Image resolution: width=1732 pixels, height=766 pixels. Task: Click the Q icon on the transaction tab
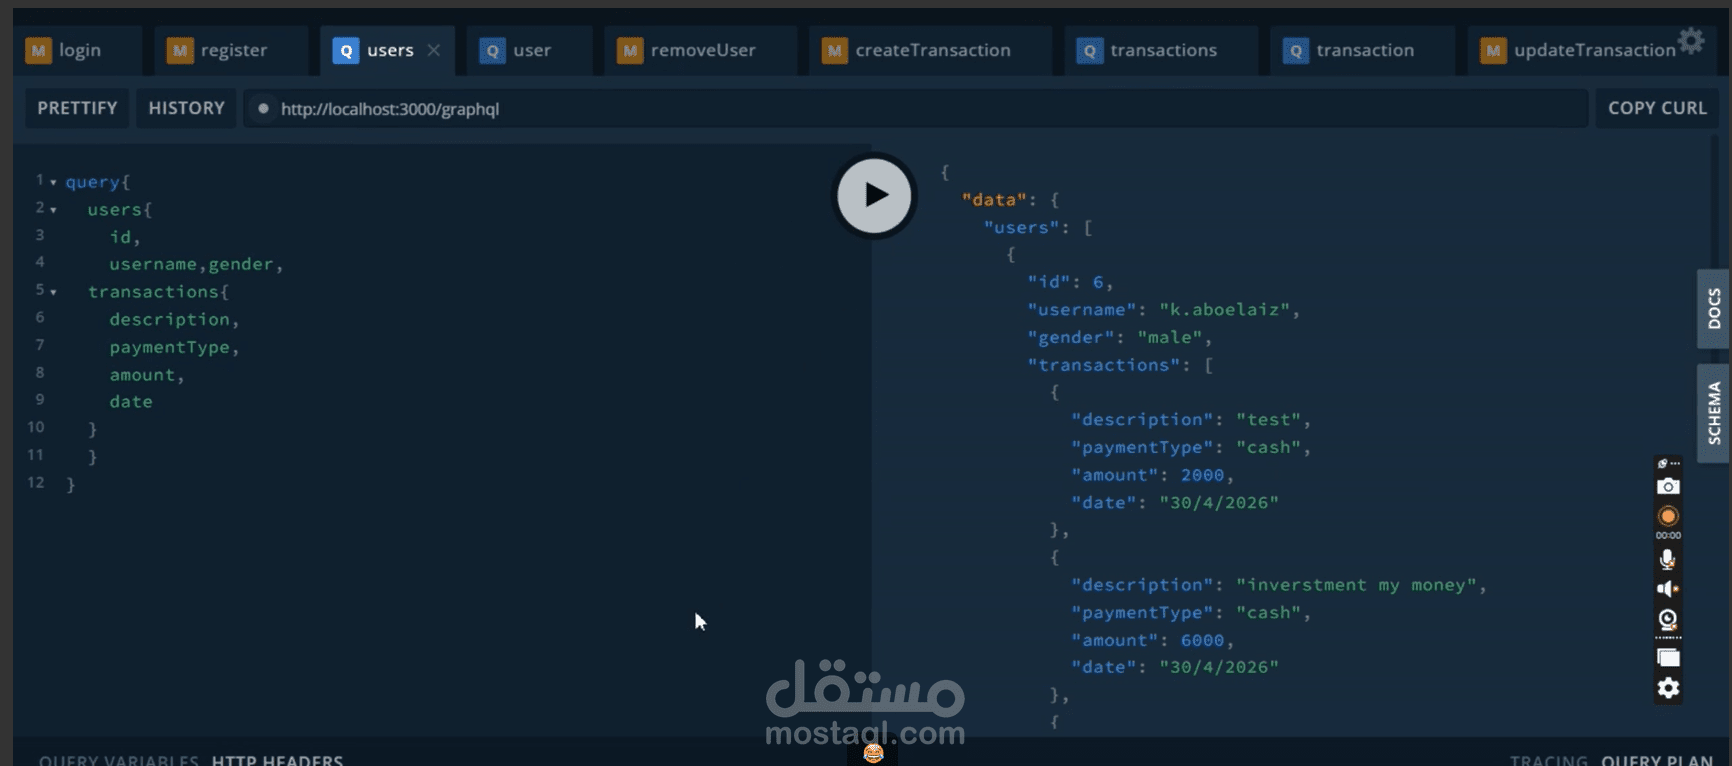point(1295,50)
